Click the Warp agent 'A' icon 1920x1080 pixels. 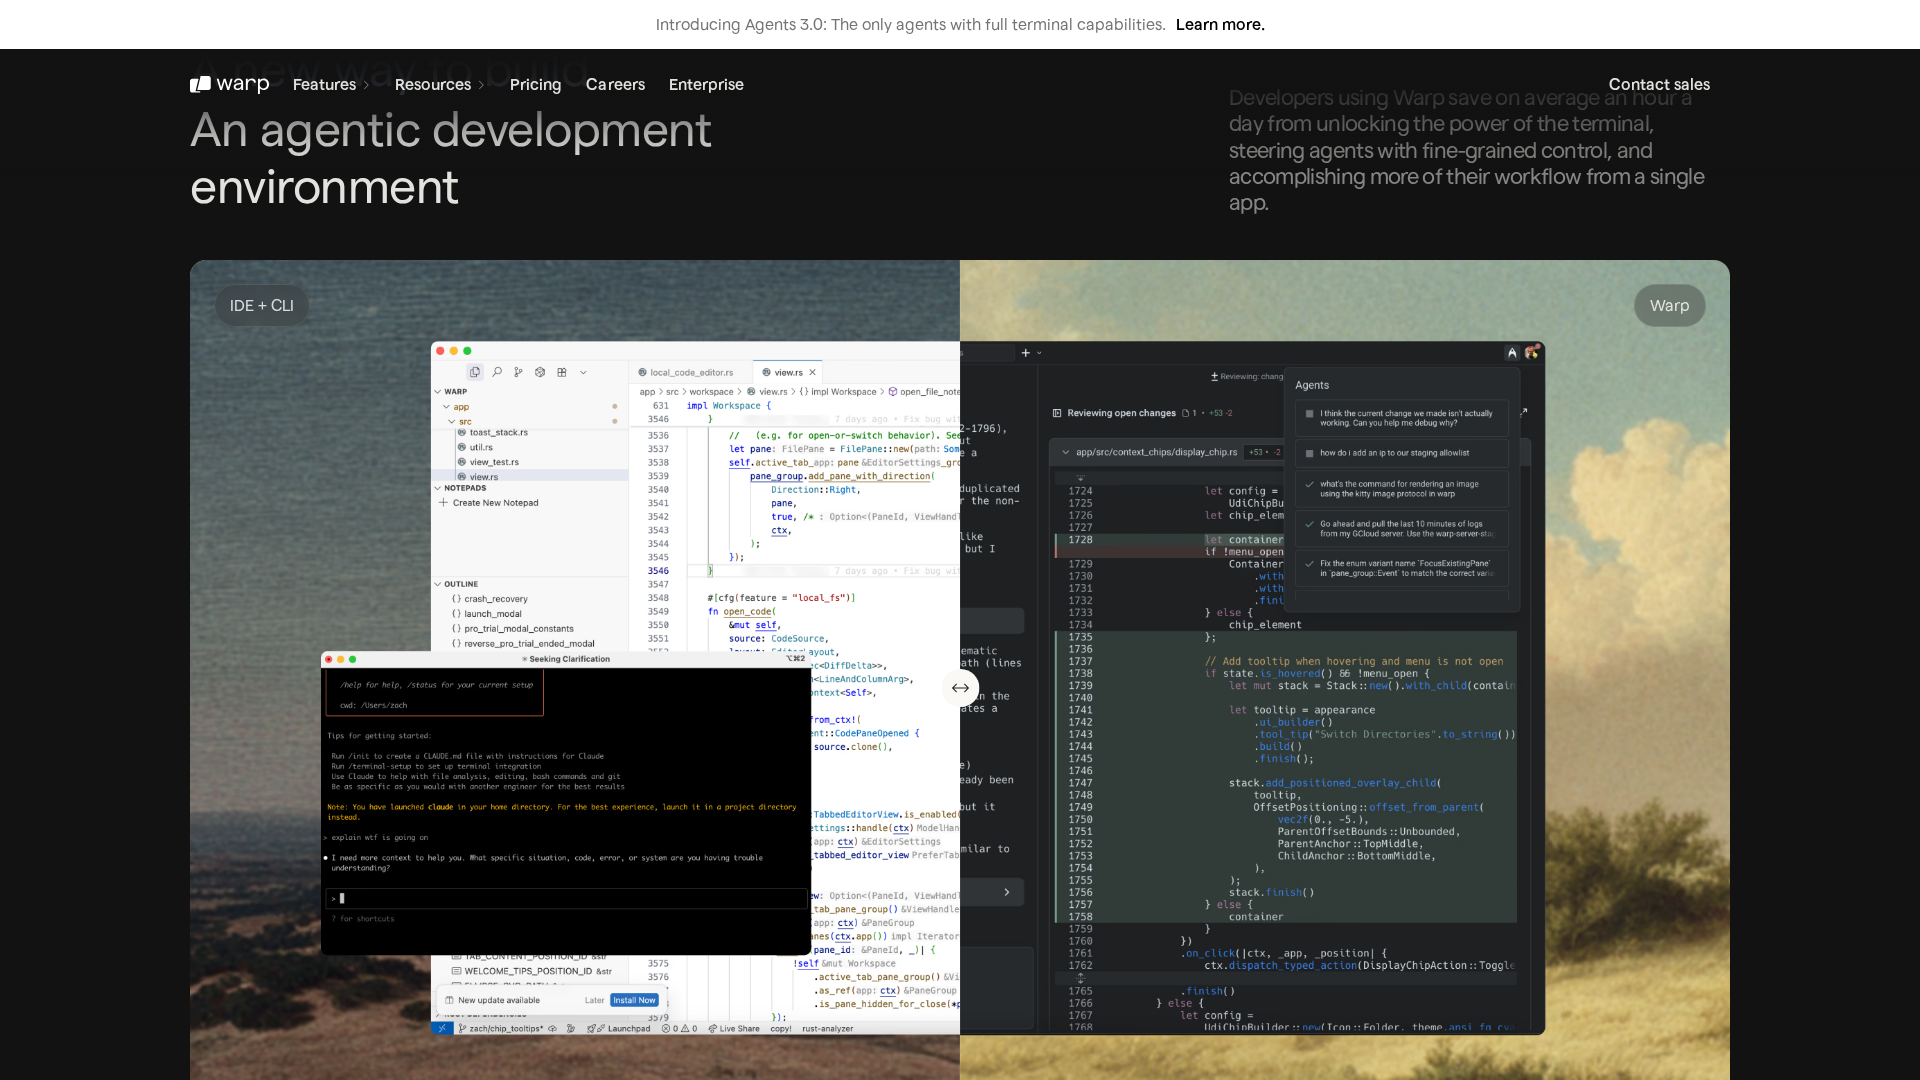click(1512, 353)
